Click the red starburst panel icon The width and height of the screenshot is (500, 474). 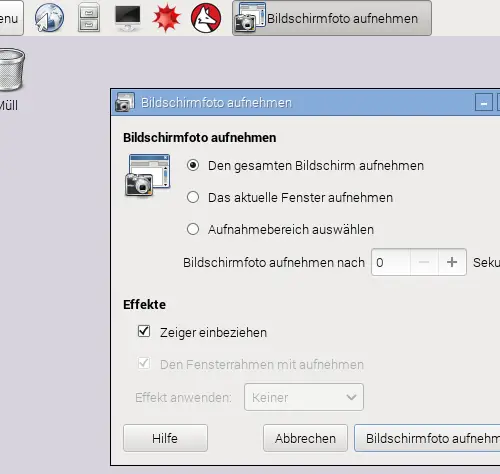tap(166, 18)
